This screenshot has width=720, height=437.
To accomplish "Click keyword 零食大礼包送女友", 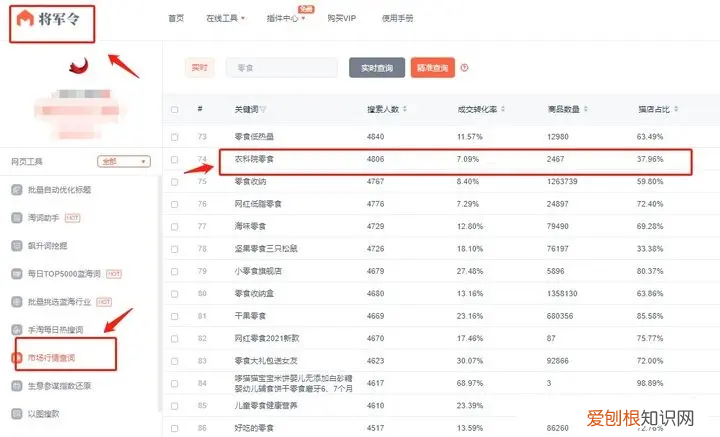I will pyautogui.click(x=266, y=361).
